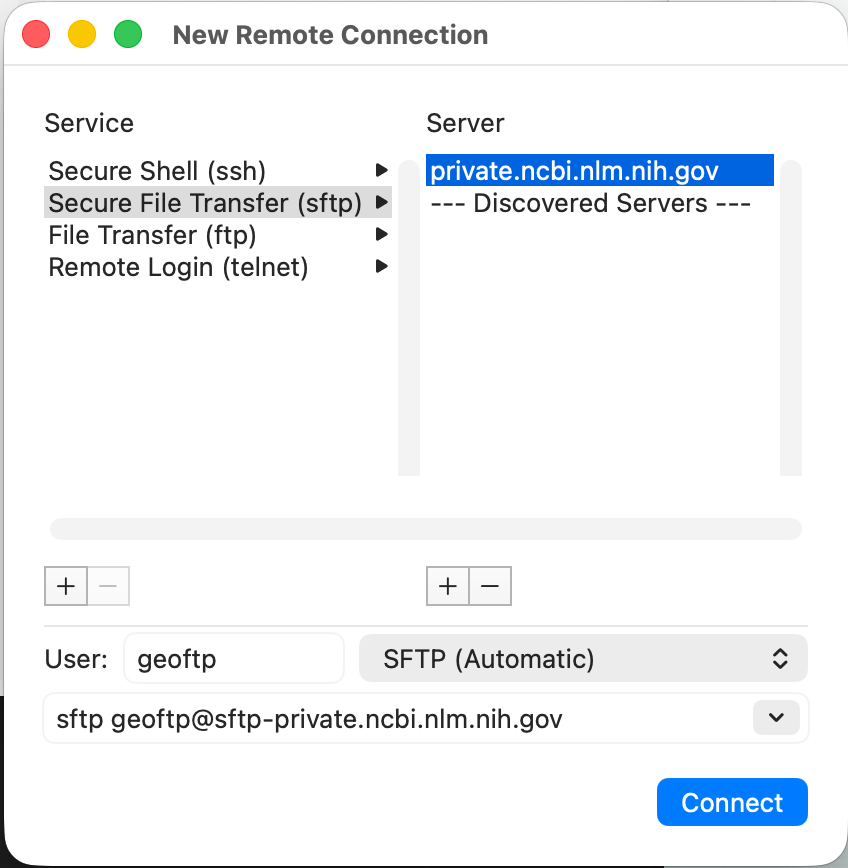
Task: Select Remote Login (telnet) service
Action: [178, 267]
